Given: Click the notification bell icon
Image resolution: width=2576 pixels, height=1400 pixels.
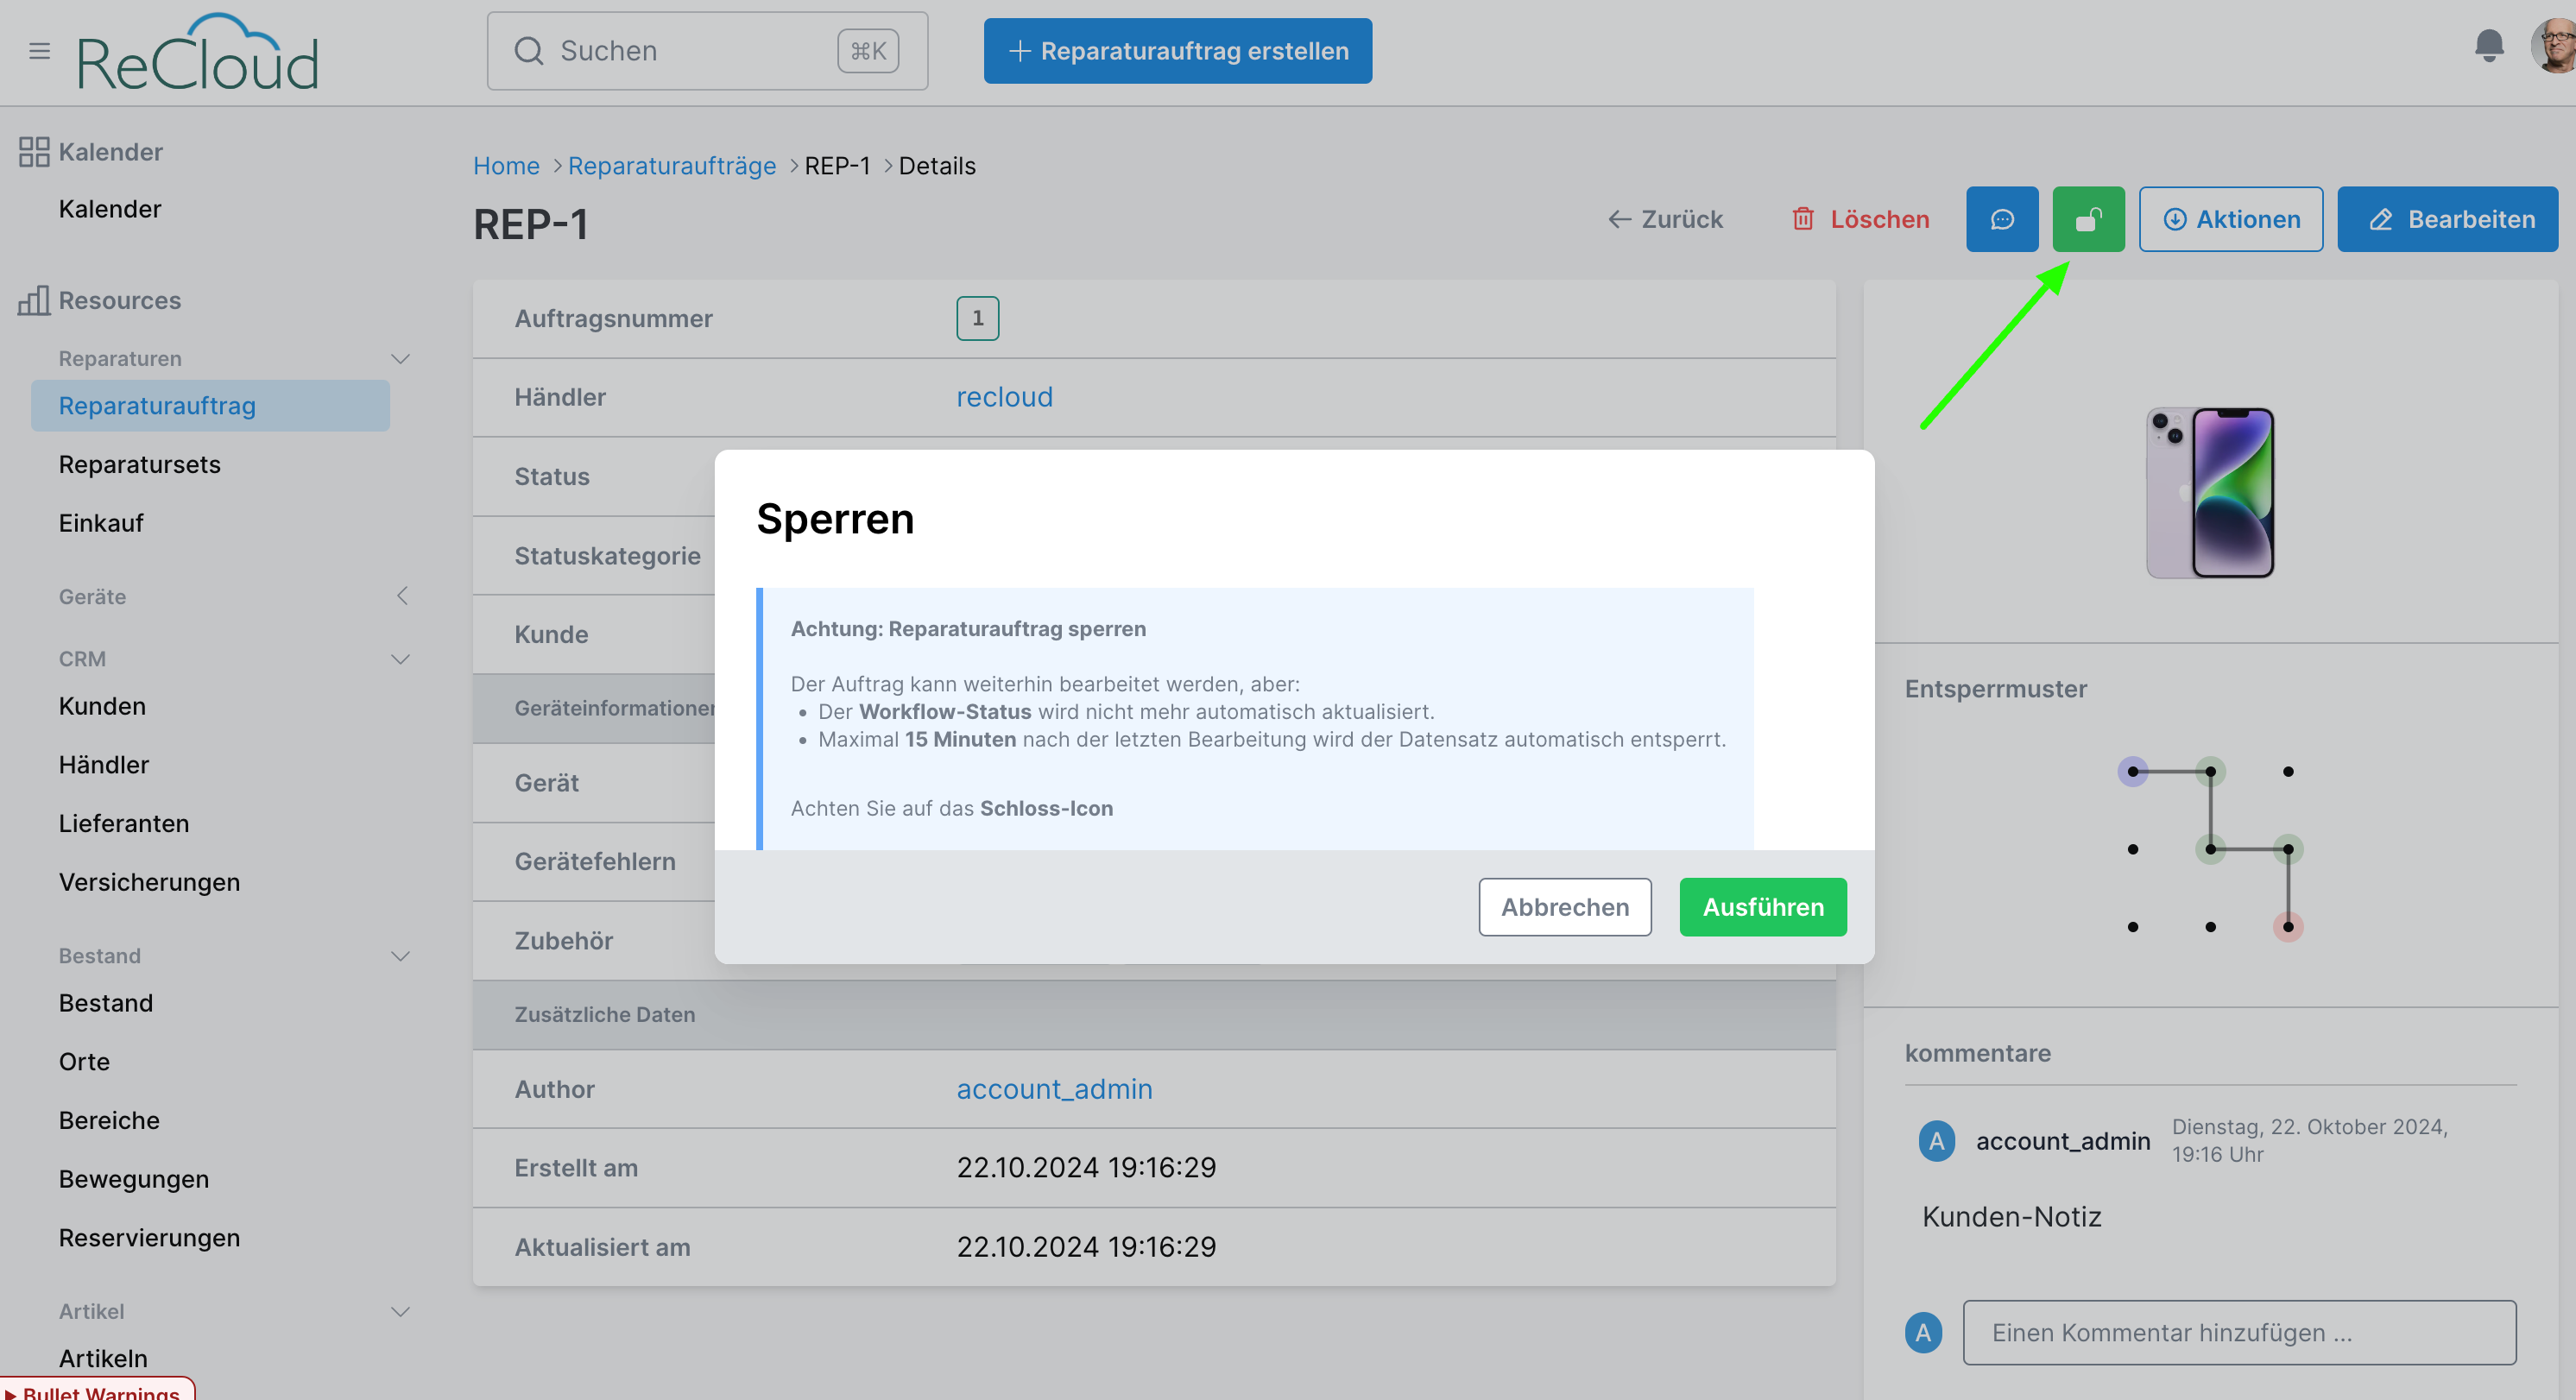Looking at the screenshot, I should click(2490, 45).
